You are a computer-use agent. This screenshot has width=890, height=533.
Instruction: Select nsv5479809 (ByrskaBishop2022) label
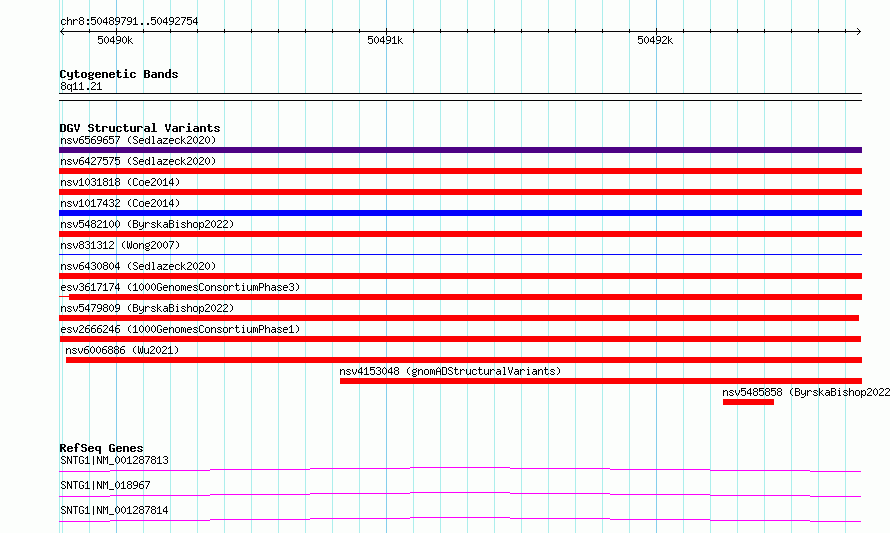pyautogui.click(x=147, y=308)
